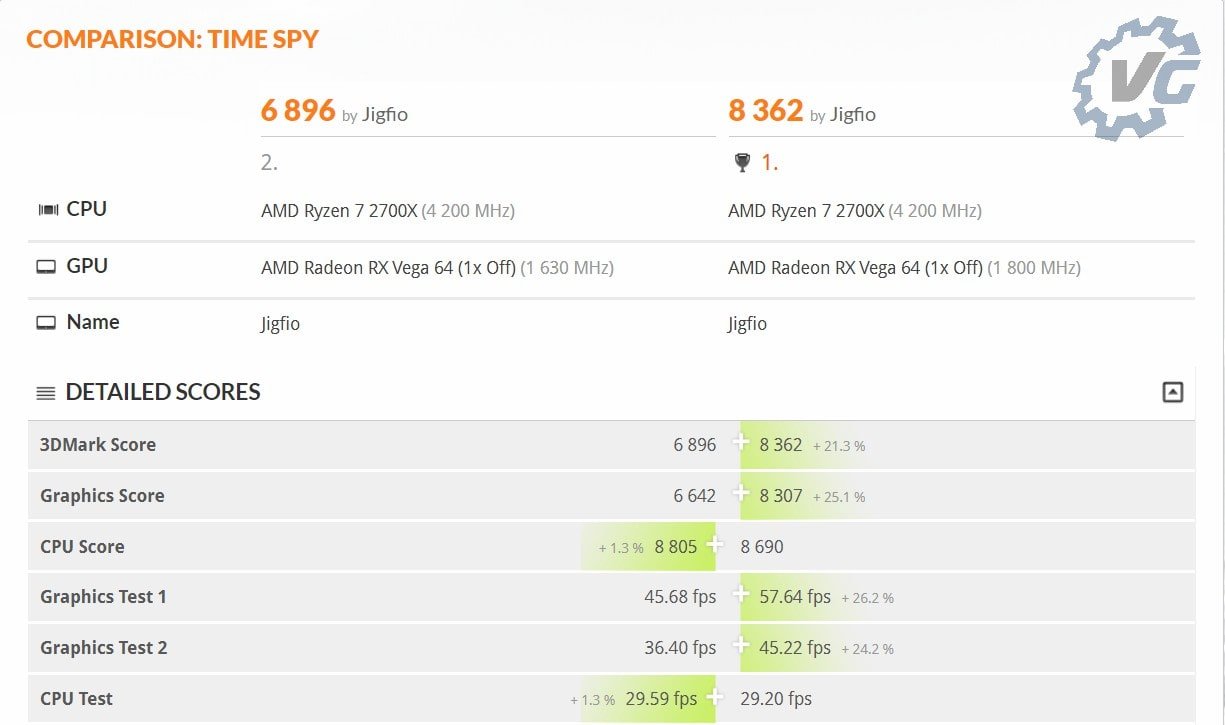Image resolution: width=1225 pixels, height=725 pixels.
Task: Collapse the Detailed Scores section
Action: (1173, 392)
